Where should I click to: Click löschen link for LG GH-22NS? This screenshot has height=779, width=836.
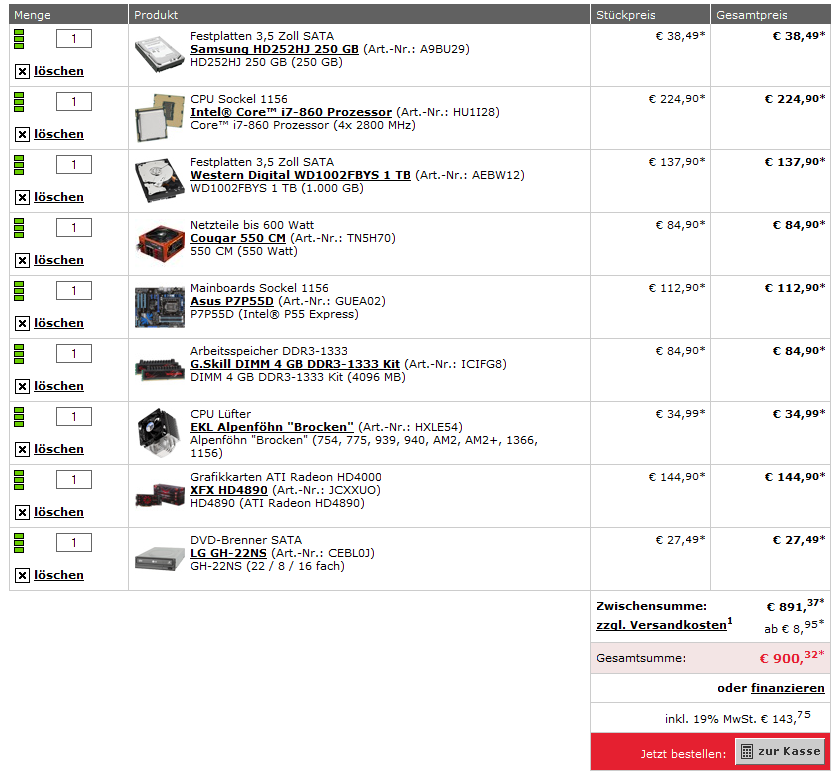(x=59, y=575)
